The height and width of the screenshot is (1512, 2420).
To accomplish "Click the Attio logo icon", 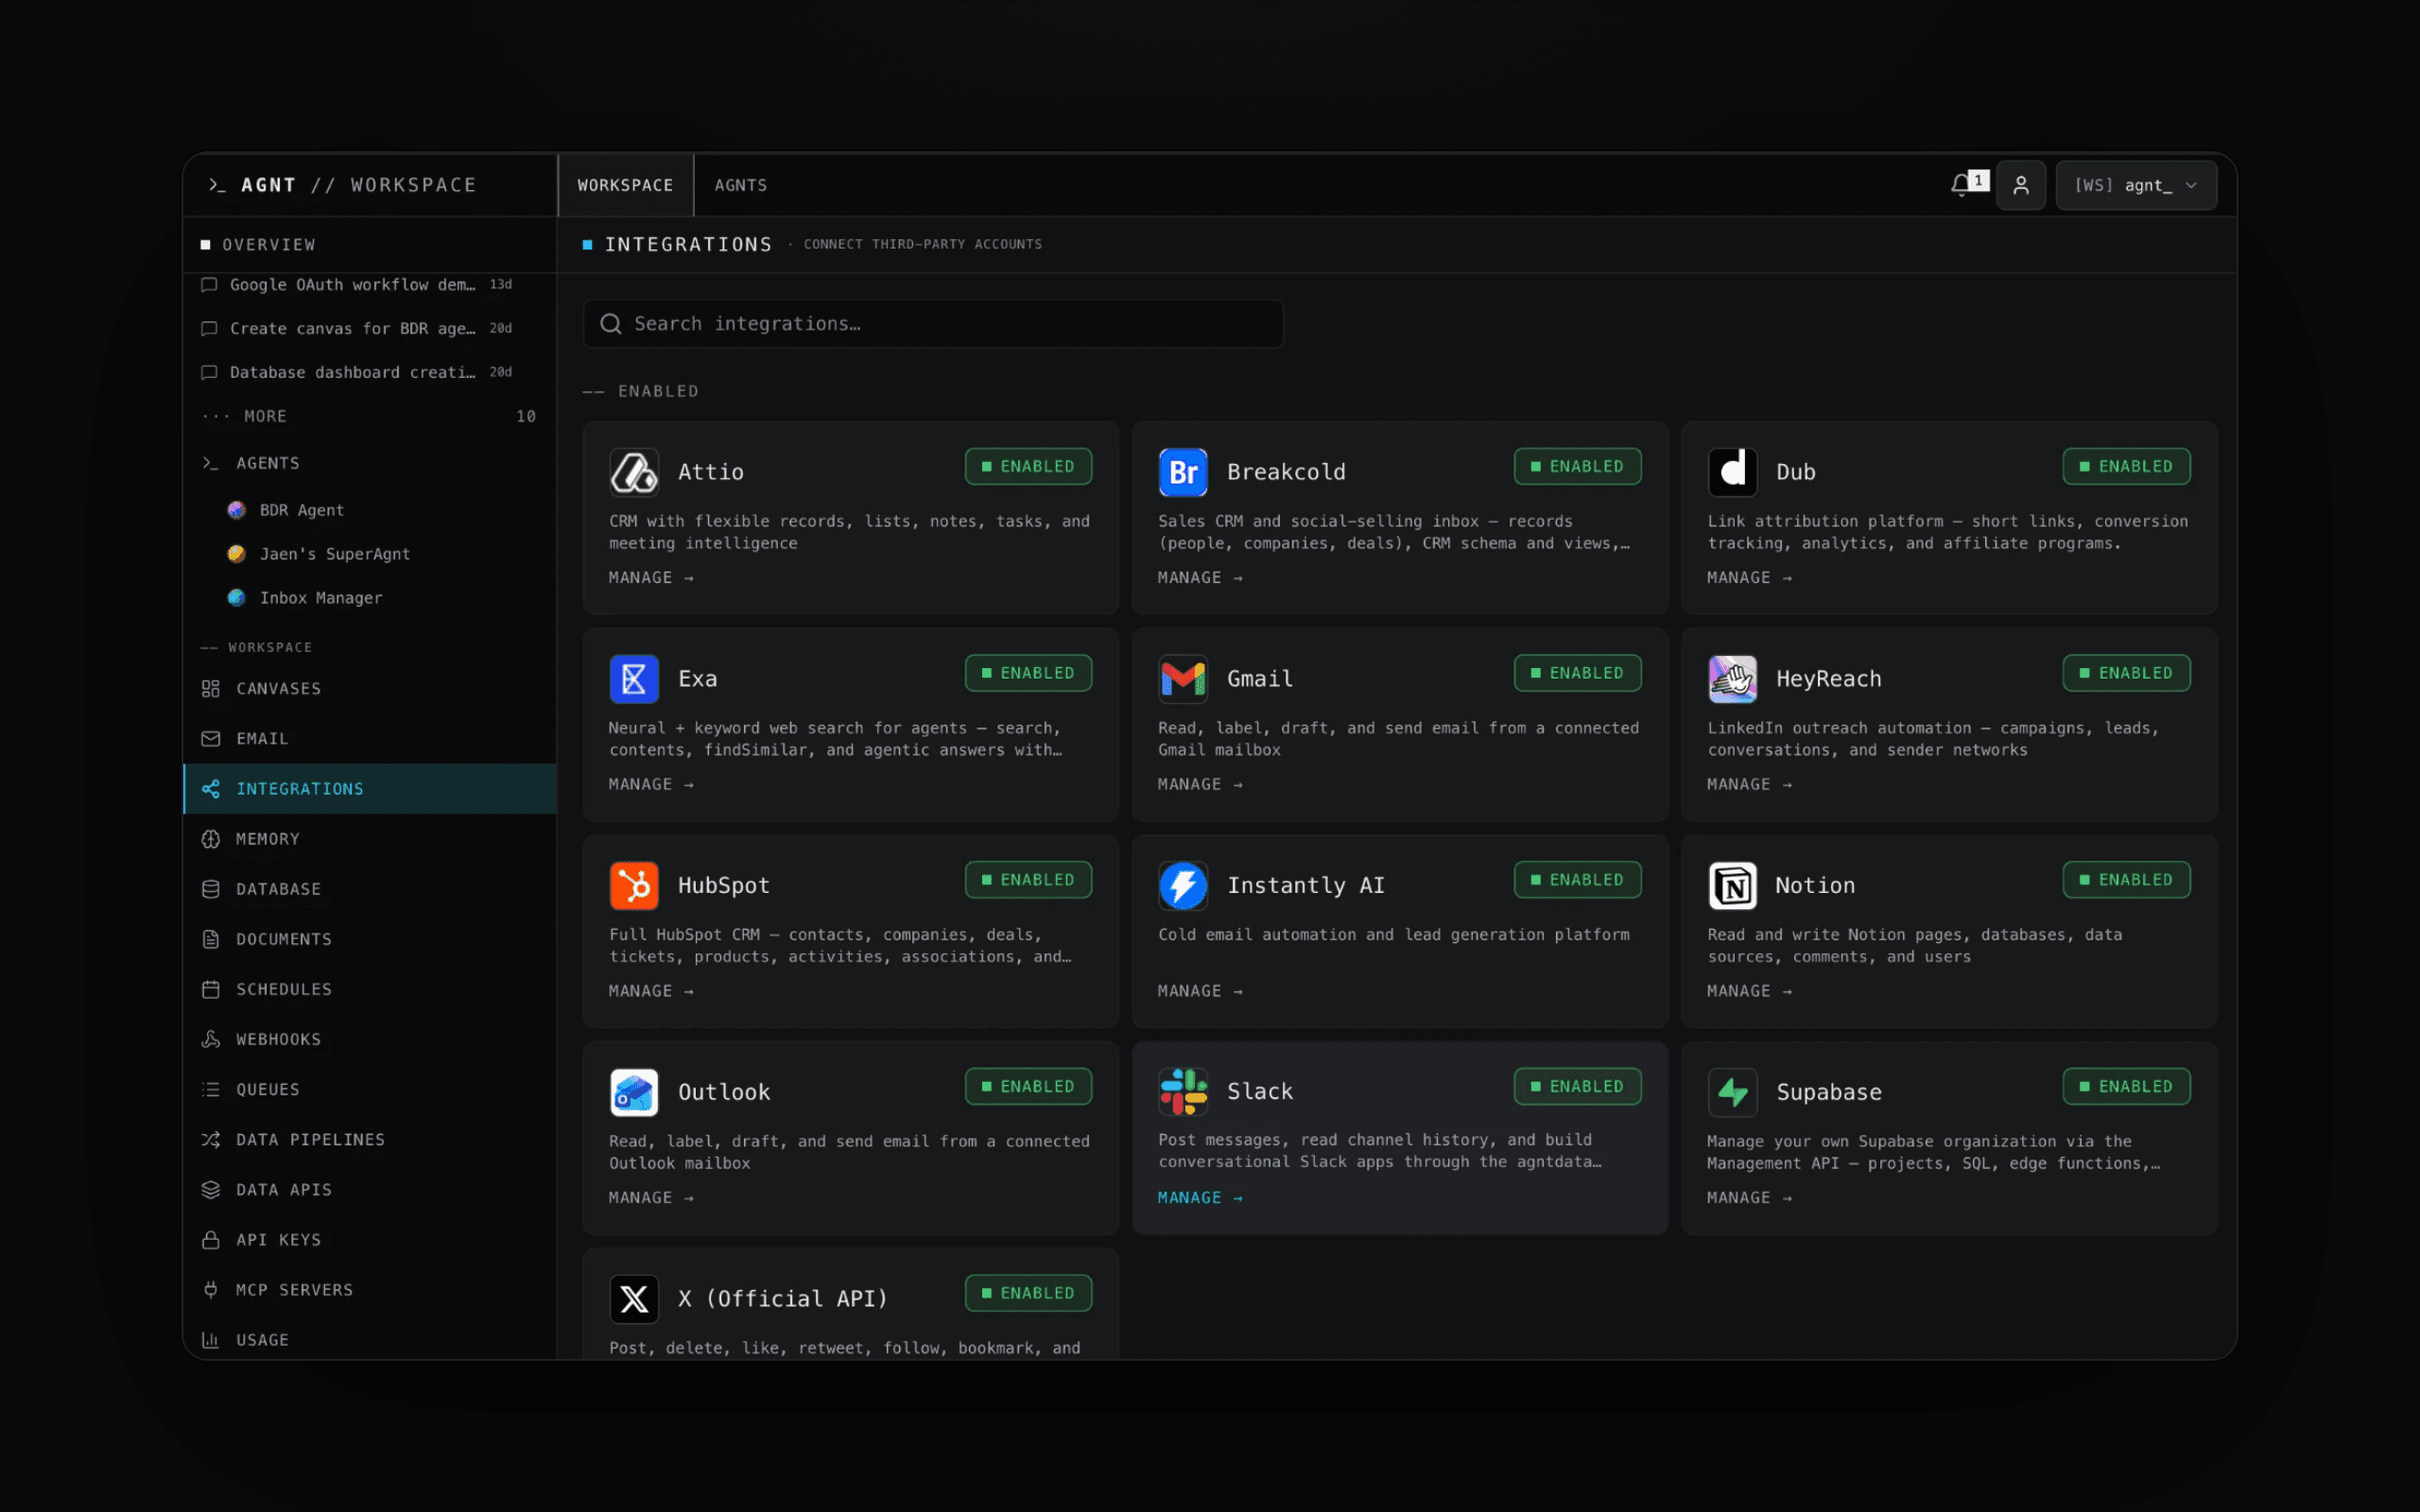I will pyautogui.click(x=634, y=472).
